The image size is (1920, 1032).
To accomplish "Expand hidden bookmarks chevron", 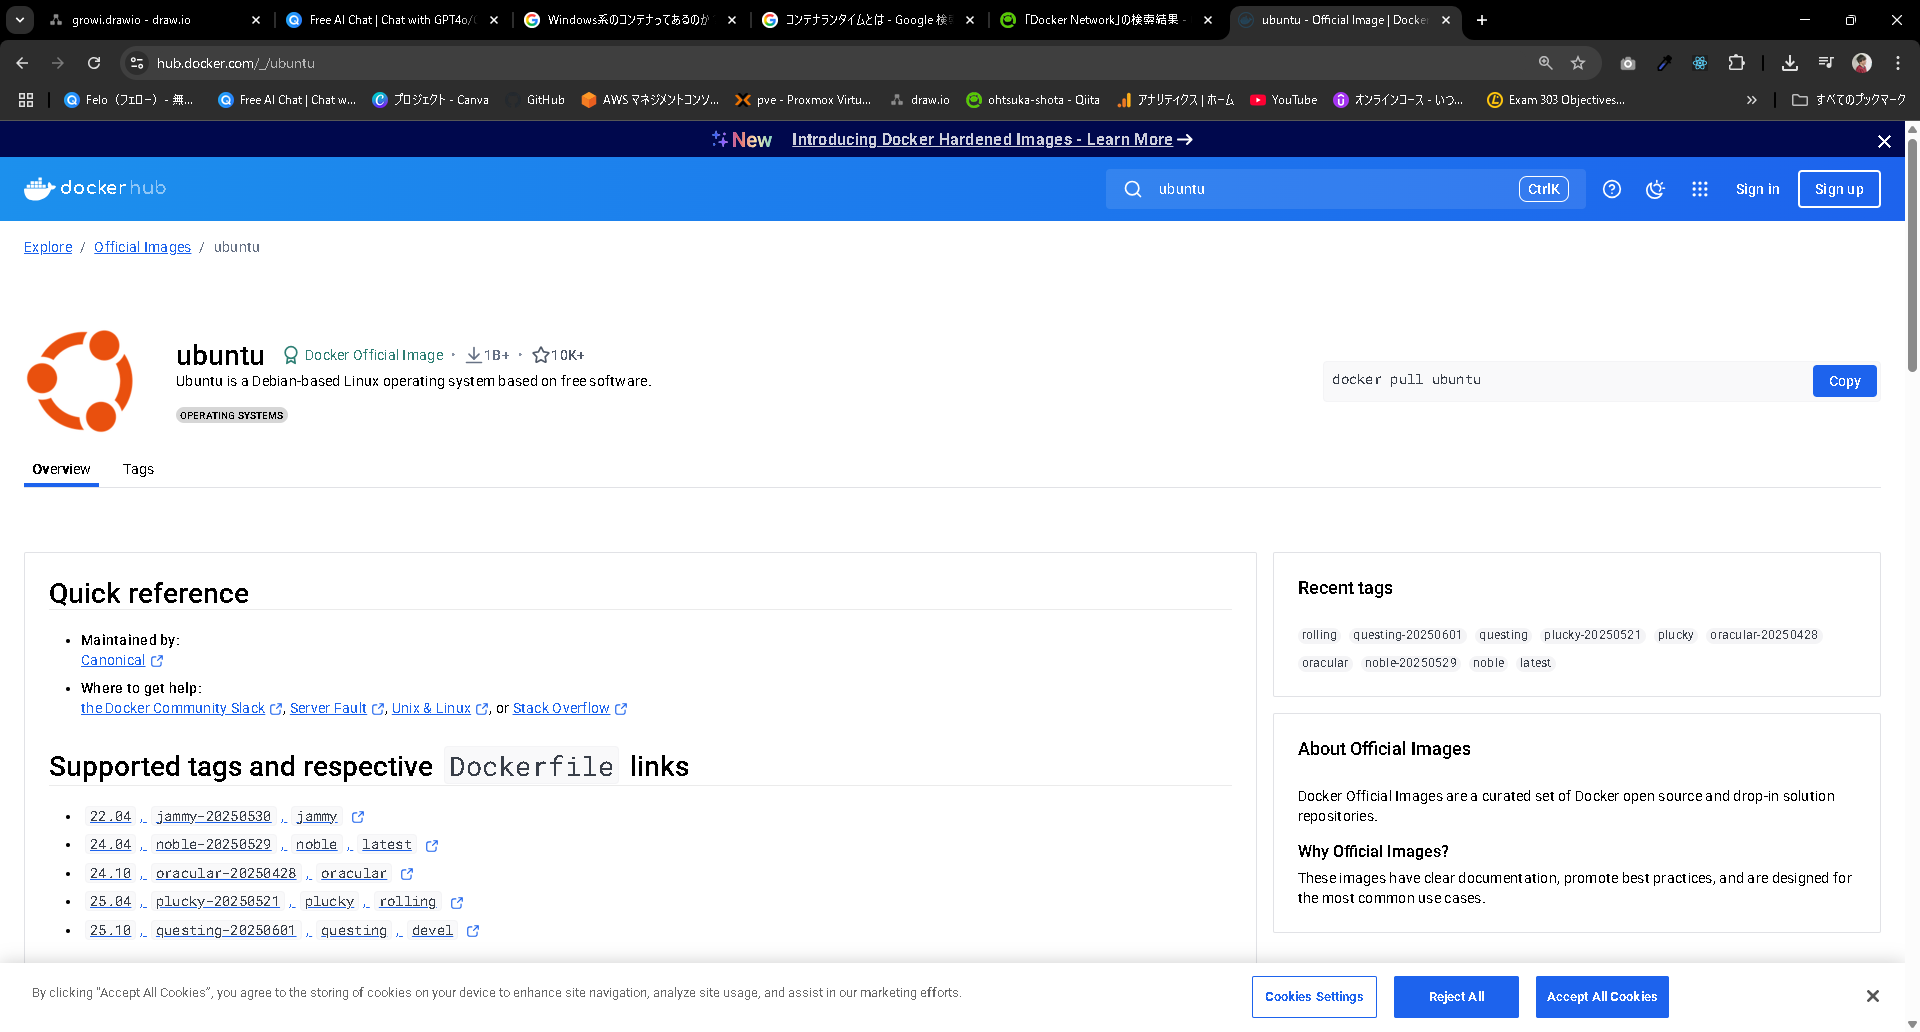I will [x=1752, y=100].
